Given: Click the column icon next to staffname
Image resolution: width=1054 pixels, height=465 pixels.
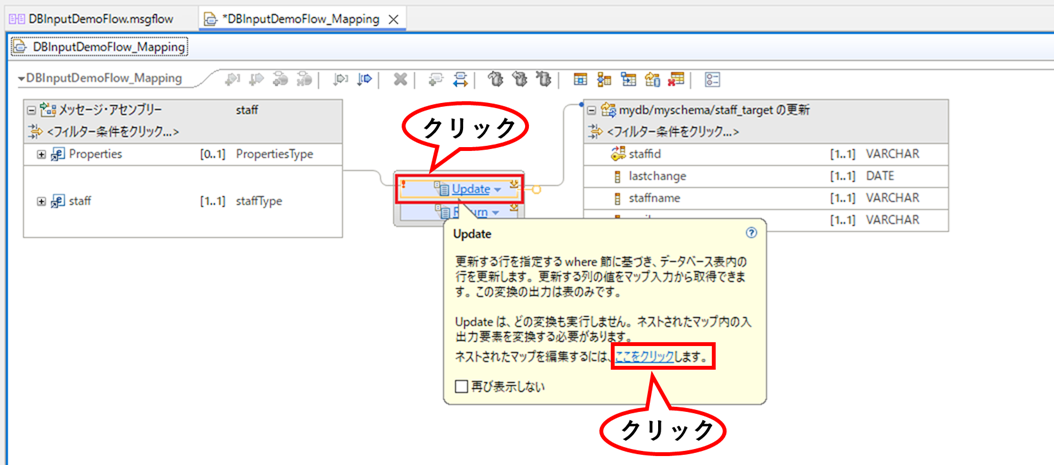Looking at the screenshot, I should point(617,198).
